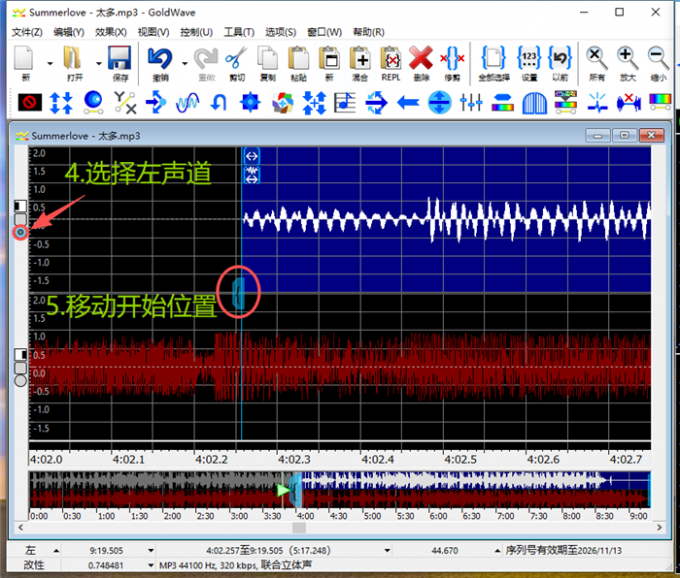Expand the dropdown arrow beside Open (打开)
Viewport: 680px width, 578px height.
pyautogui.click(x=97, y=62)
